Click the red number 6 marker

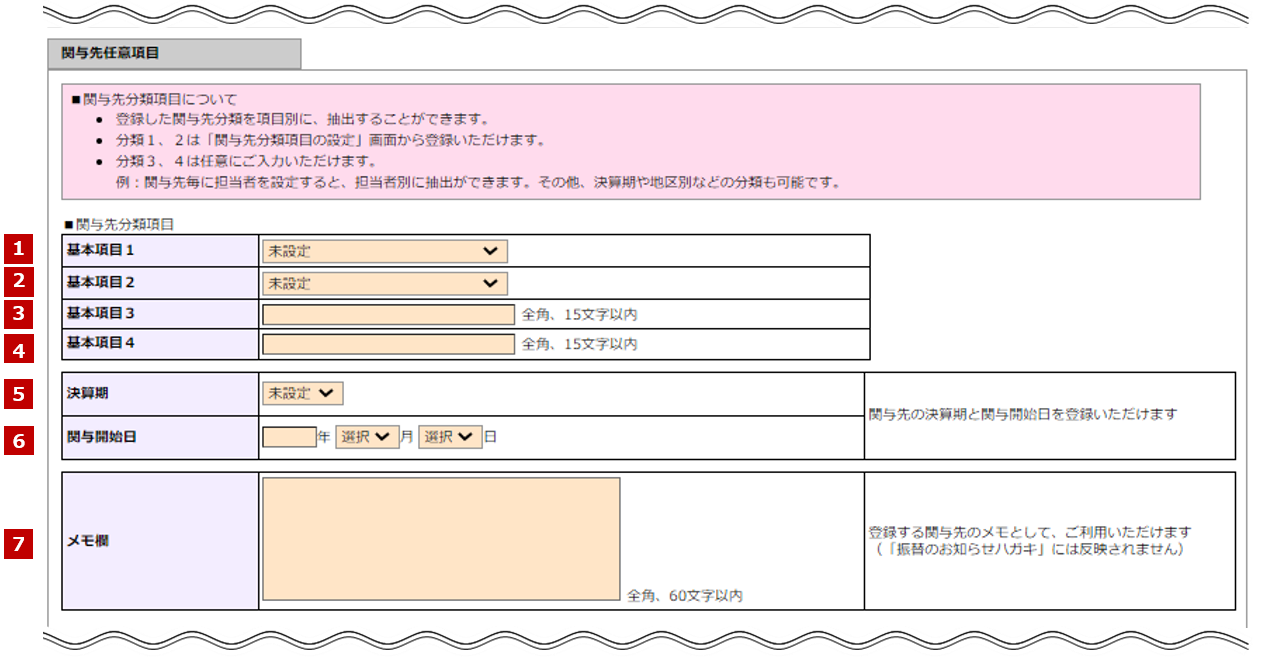point(18,439)
